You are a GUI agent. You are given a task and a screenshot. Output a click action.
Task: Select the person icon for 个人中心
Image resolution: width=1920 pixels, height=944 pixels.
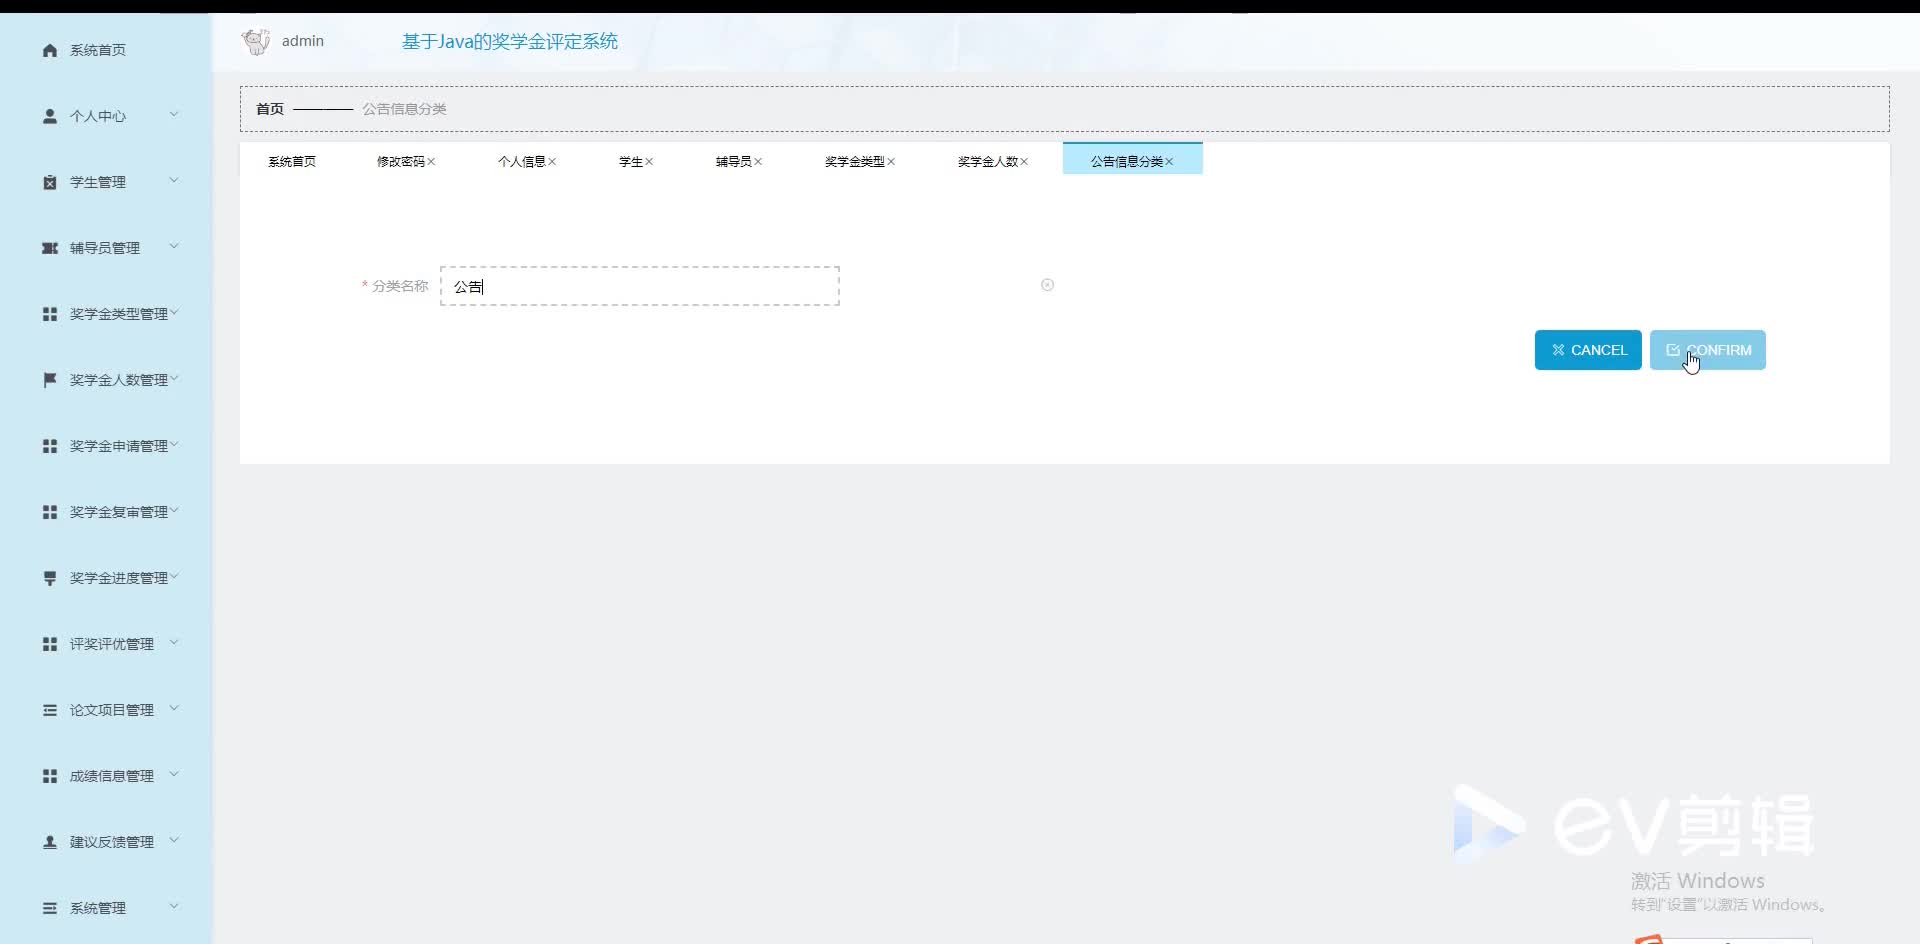49,115
